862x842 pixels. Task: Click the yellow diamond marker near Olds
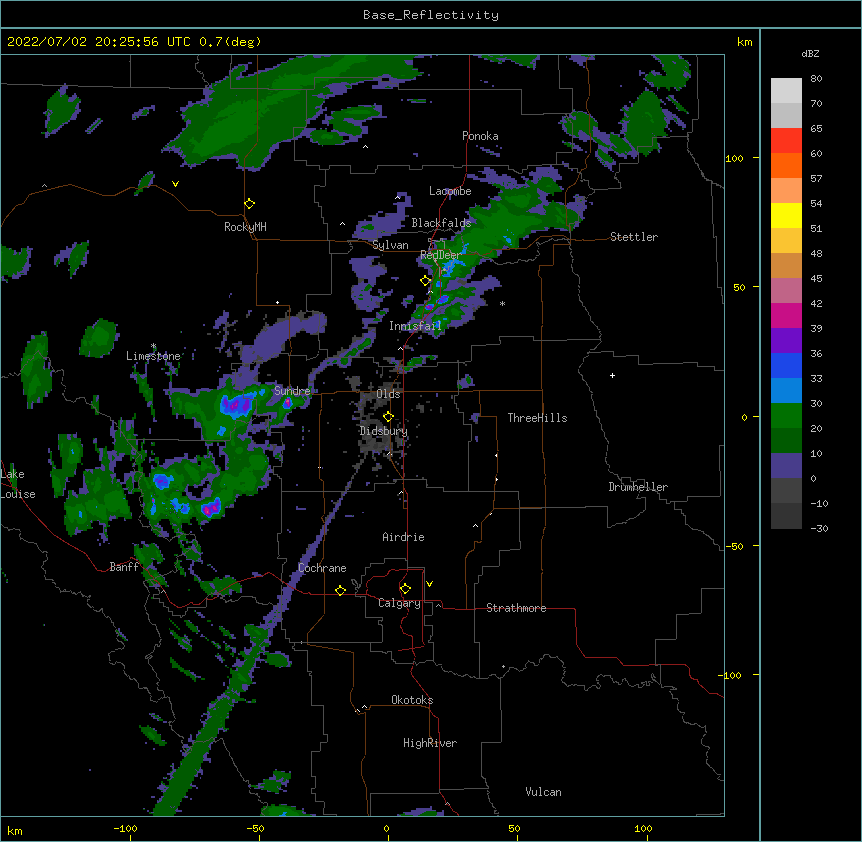pos(388,416)
